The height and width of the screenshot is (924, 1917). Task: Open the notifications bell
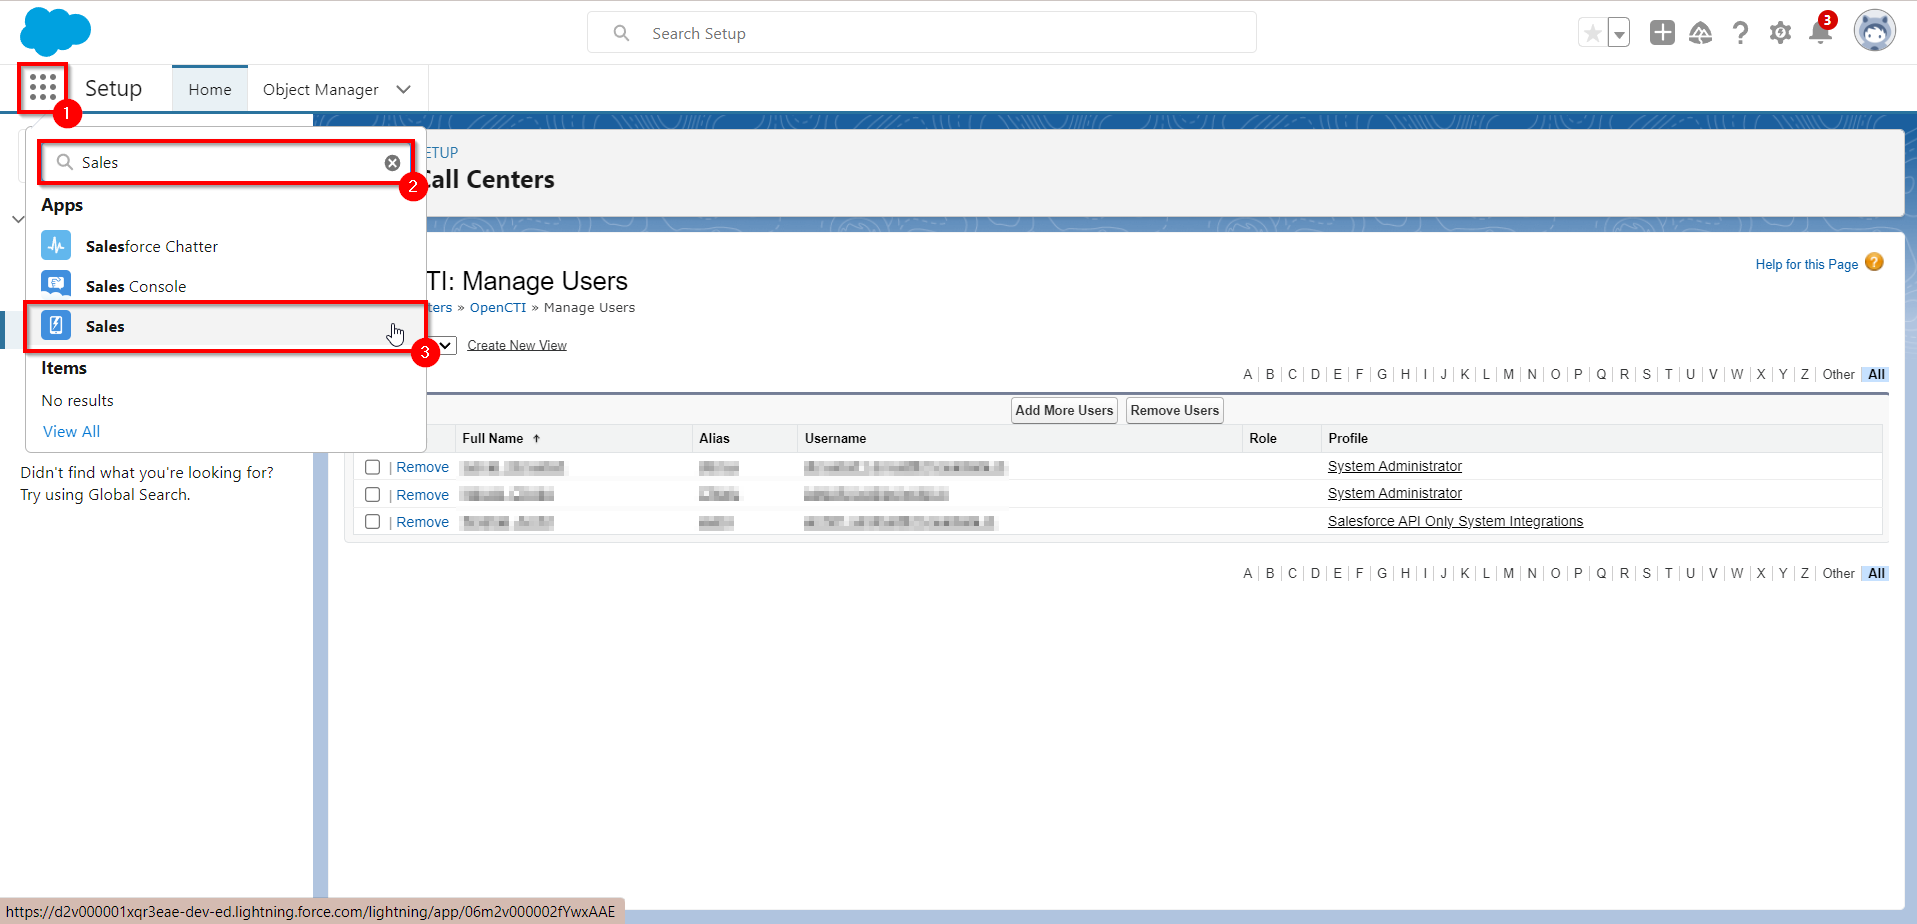point(1820,33)
